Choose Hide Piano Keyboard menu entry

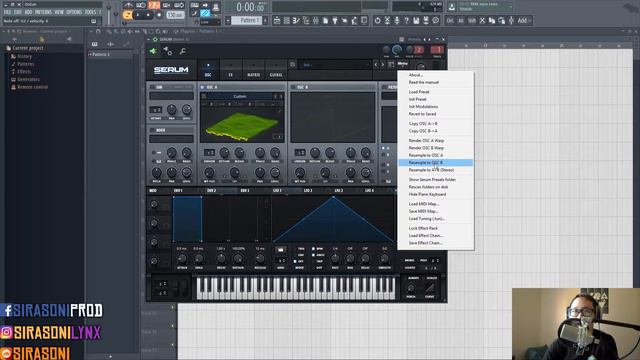[436, 194]
